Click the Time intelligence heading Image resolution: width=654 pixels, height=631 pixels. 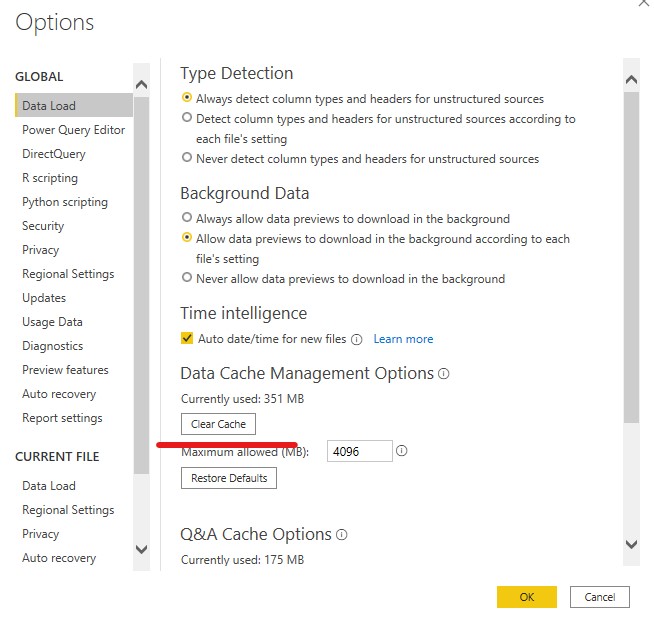click(x=244, y=314)
